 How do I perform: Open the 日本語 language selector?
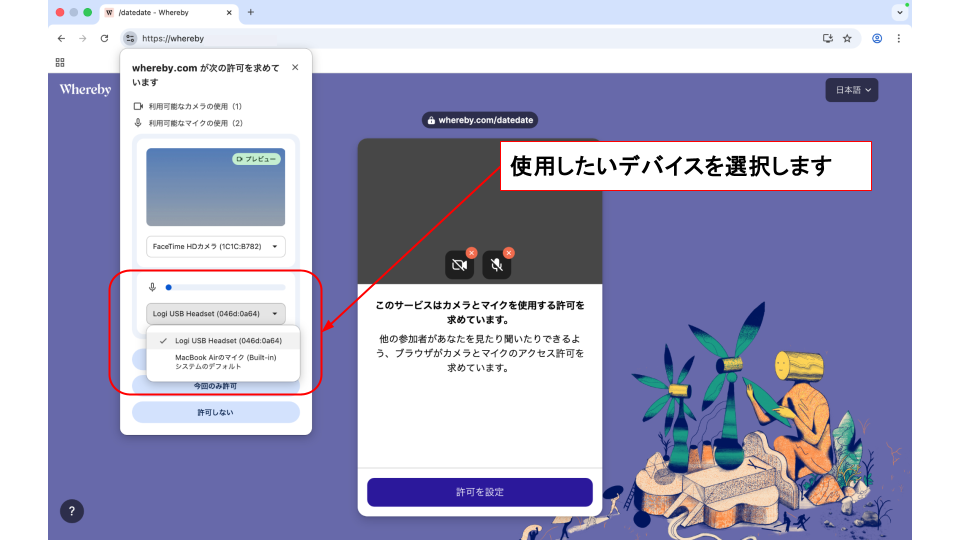pyautogui.click(x=851, y=90)
